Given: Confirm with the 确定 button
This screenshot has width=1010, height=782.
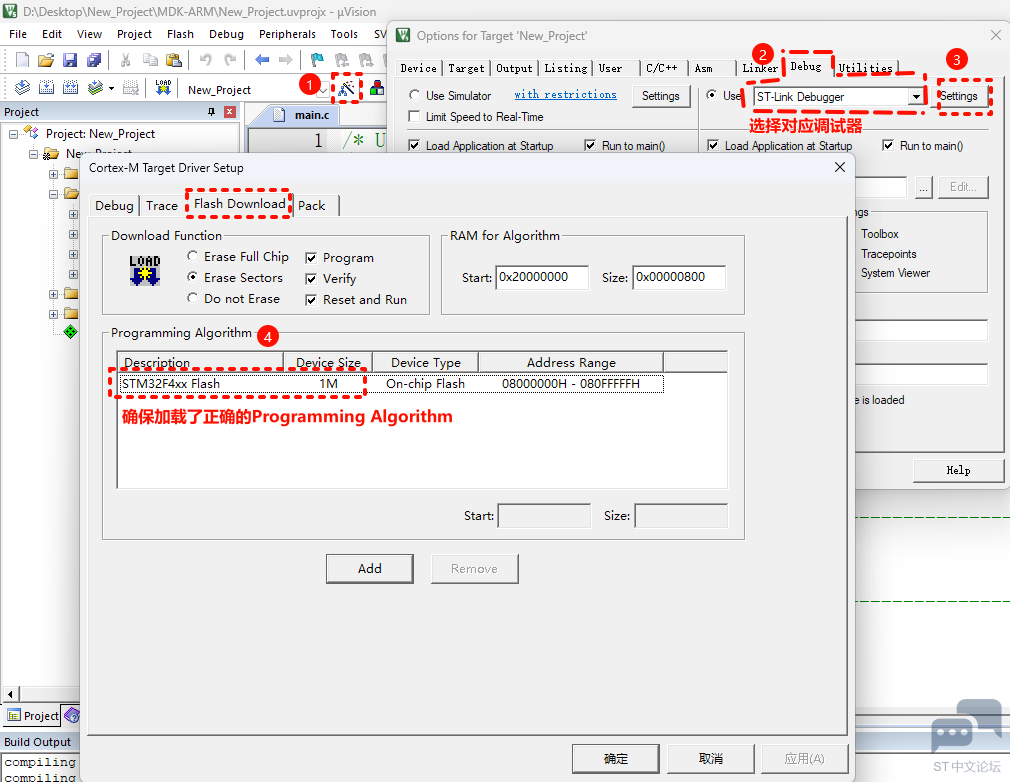Looking at the screenshot, I should tap(616, 759).
